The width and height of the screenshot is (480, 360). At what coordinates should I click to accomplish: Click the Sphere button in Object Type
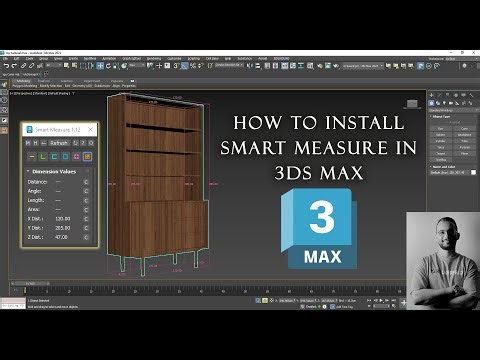[x=441, y=135]
